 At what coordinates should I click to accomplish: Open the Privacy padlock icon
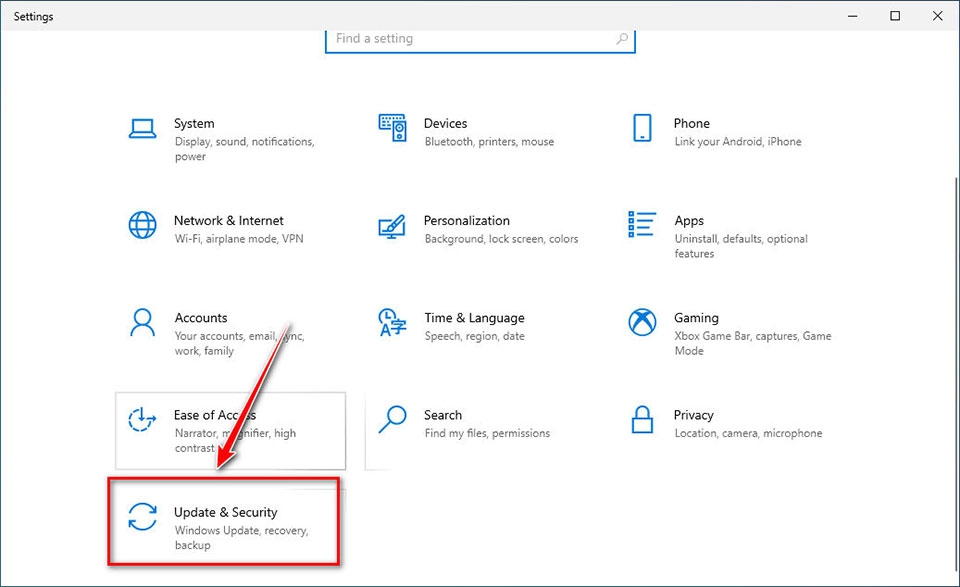642,419
